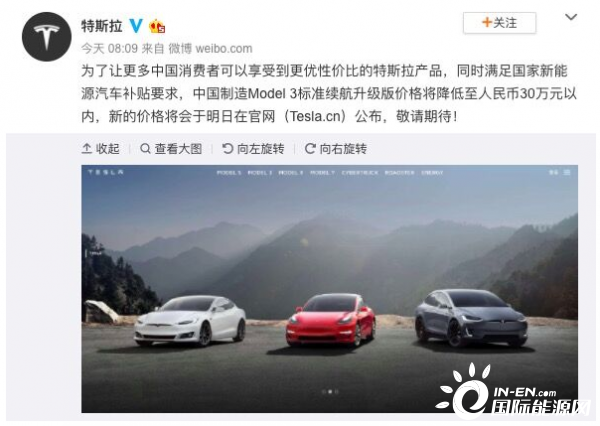Select the middle carousel dot in image
Screen dimensions: 600x426
(x=330, y=392)
